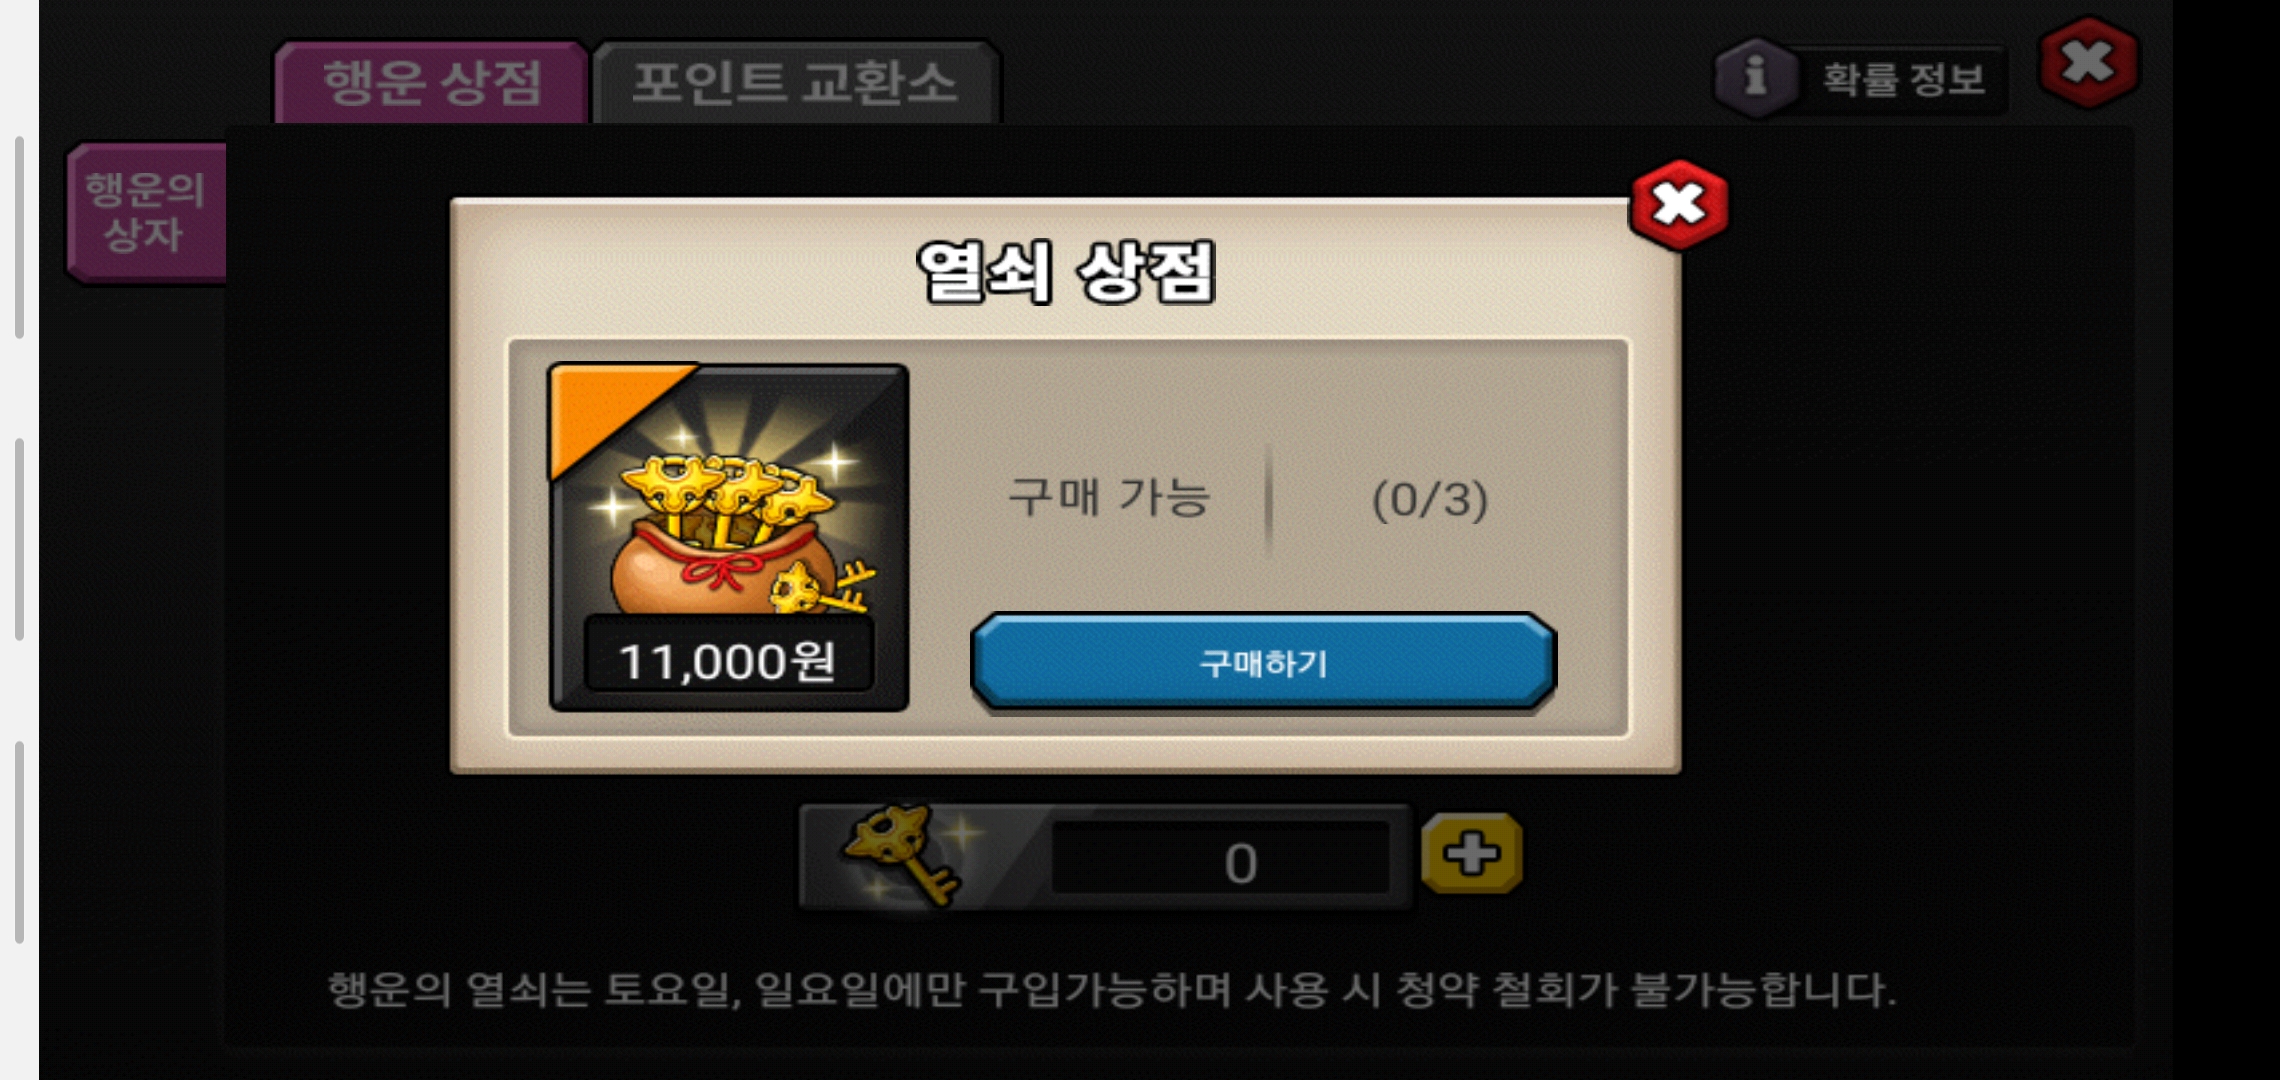Screen dimensions: 2280x1080
Task: Tap the middle gray handle bar on the left edge
Action: [x=19, y=539]
